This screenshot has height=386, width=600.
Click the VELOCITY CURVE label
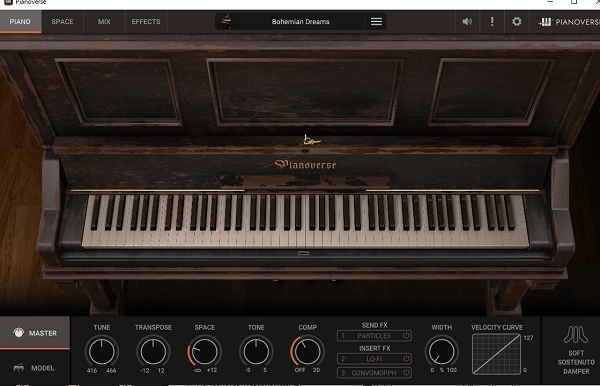[x=497, y=327]
